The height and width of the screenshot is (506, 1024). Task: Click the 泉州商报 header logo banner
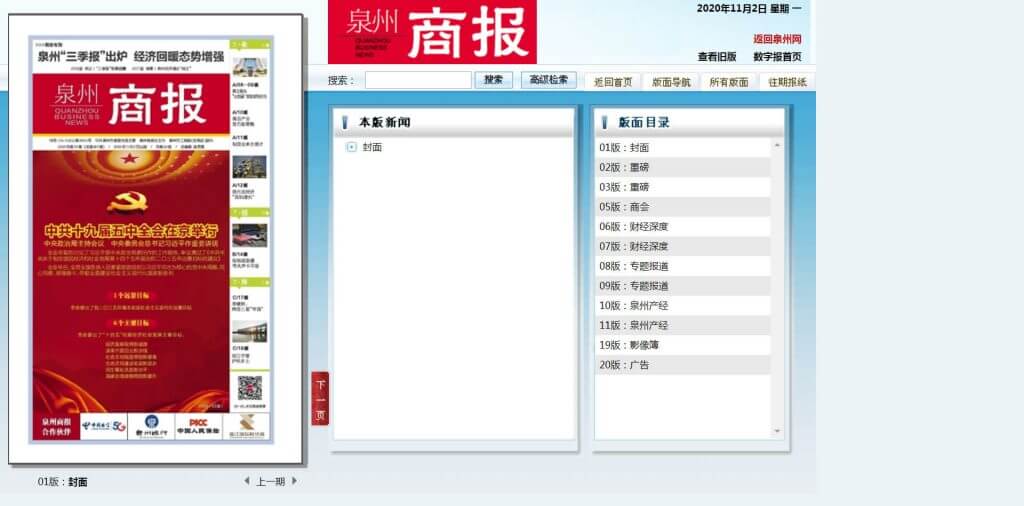tap(432, 31)
